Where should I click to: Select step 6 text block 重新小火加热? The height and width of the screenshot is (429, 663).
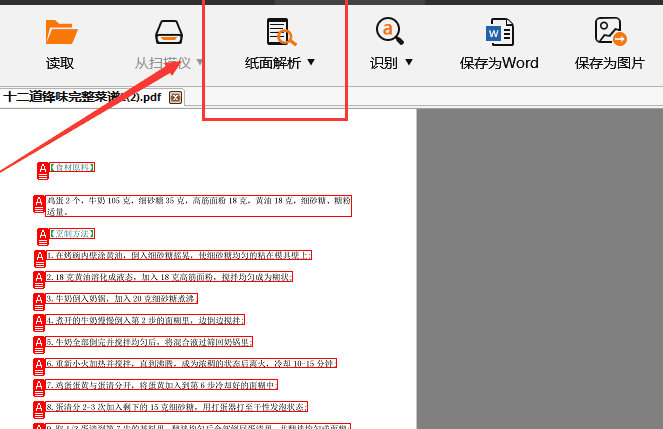[x=191, y=363]
